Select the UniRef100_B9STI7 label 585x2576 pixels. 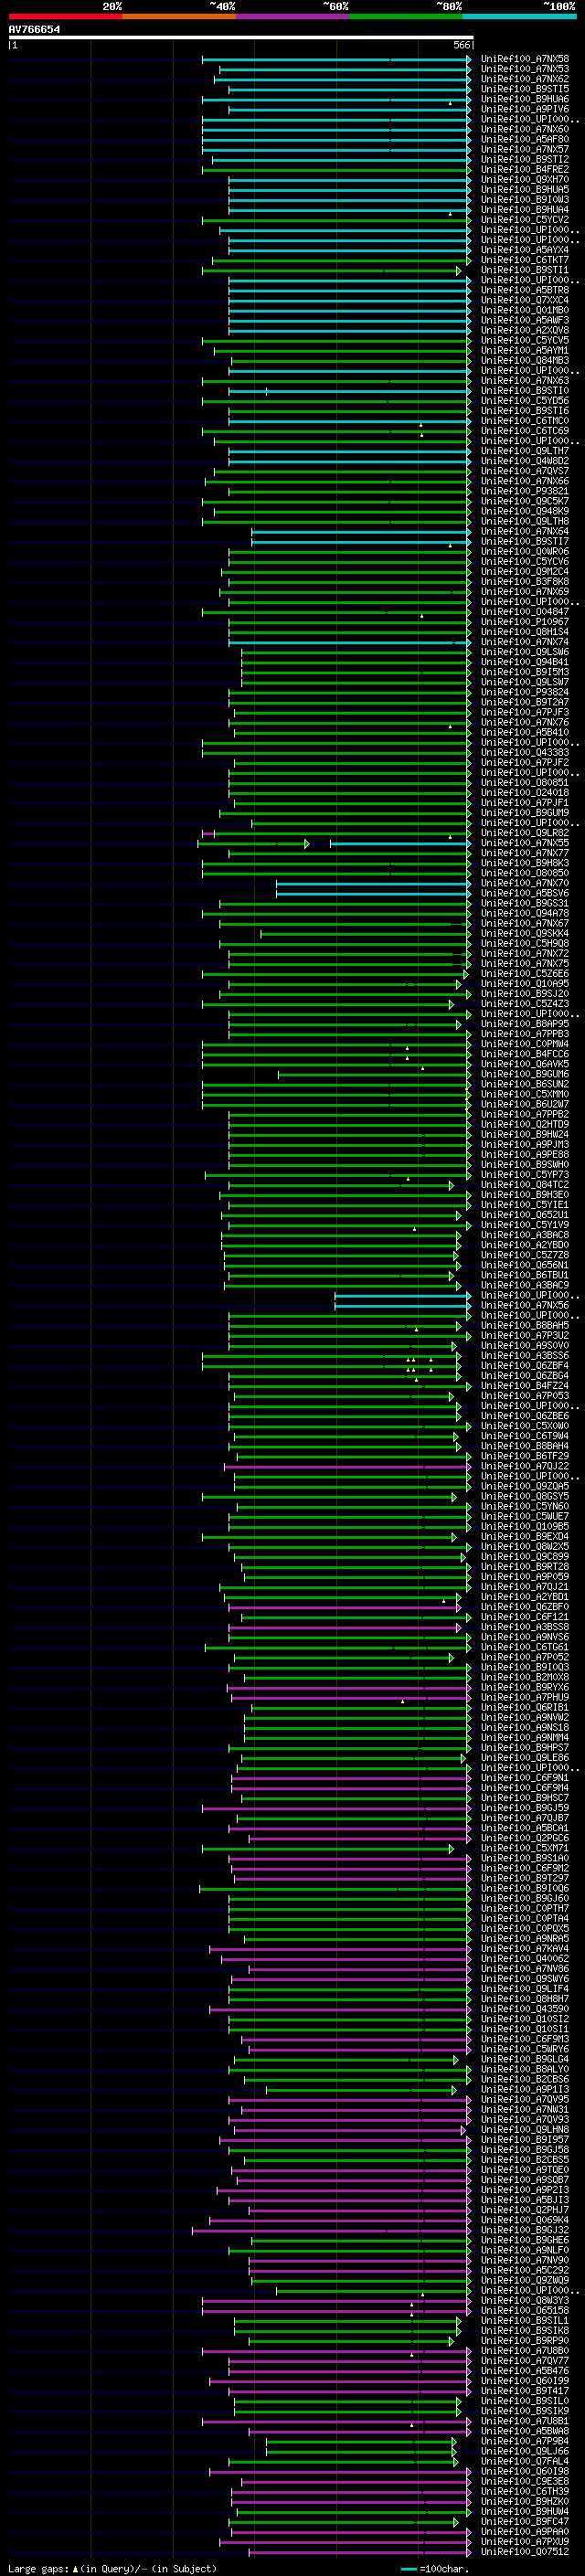(525, 541)
